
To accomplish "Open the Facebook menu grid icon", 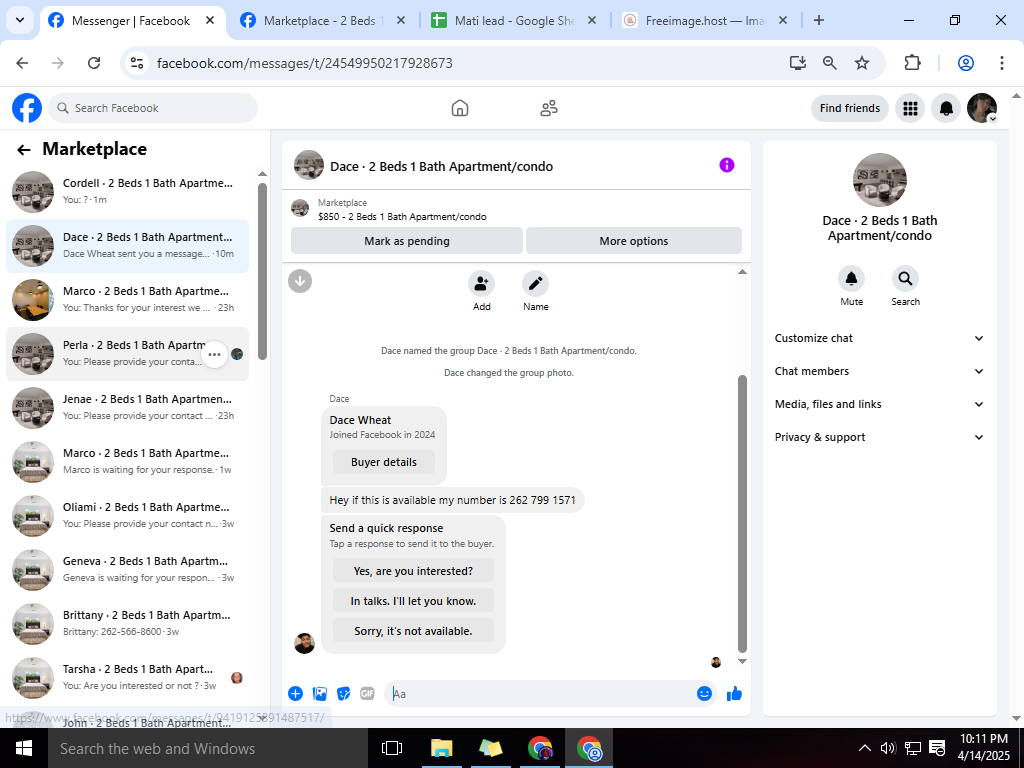I will (910, 108).
